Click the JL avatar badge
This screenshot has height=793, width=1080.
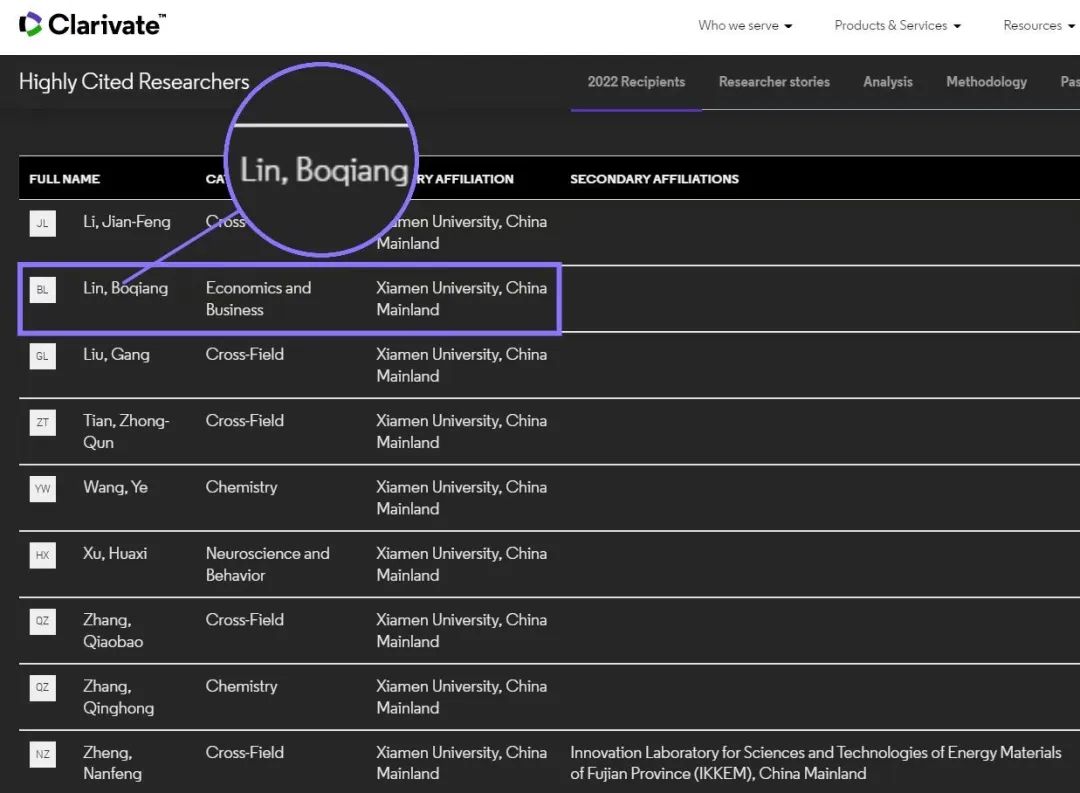pos(42,223)
